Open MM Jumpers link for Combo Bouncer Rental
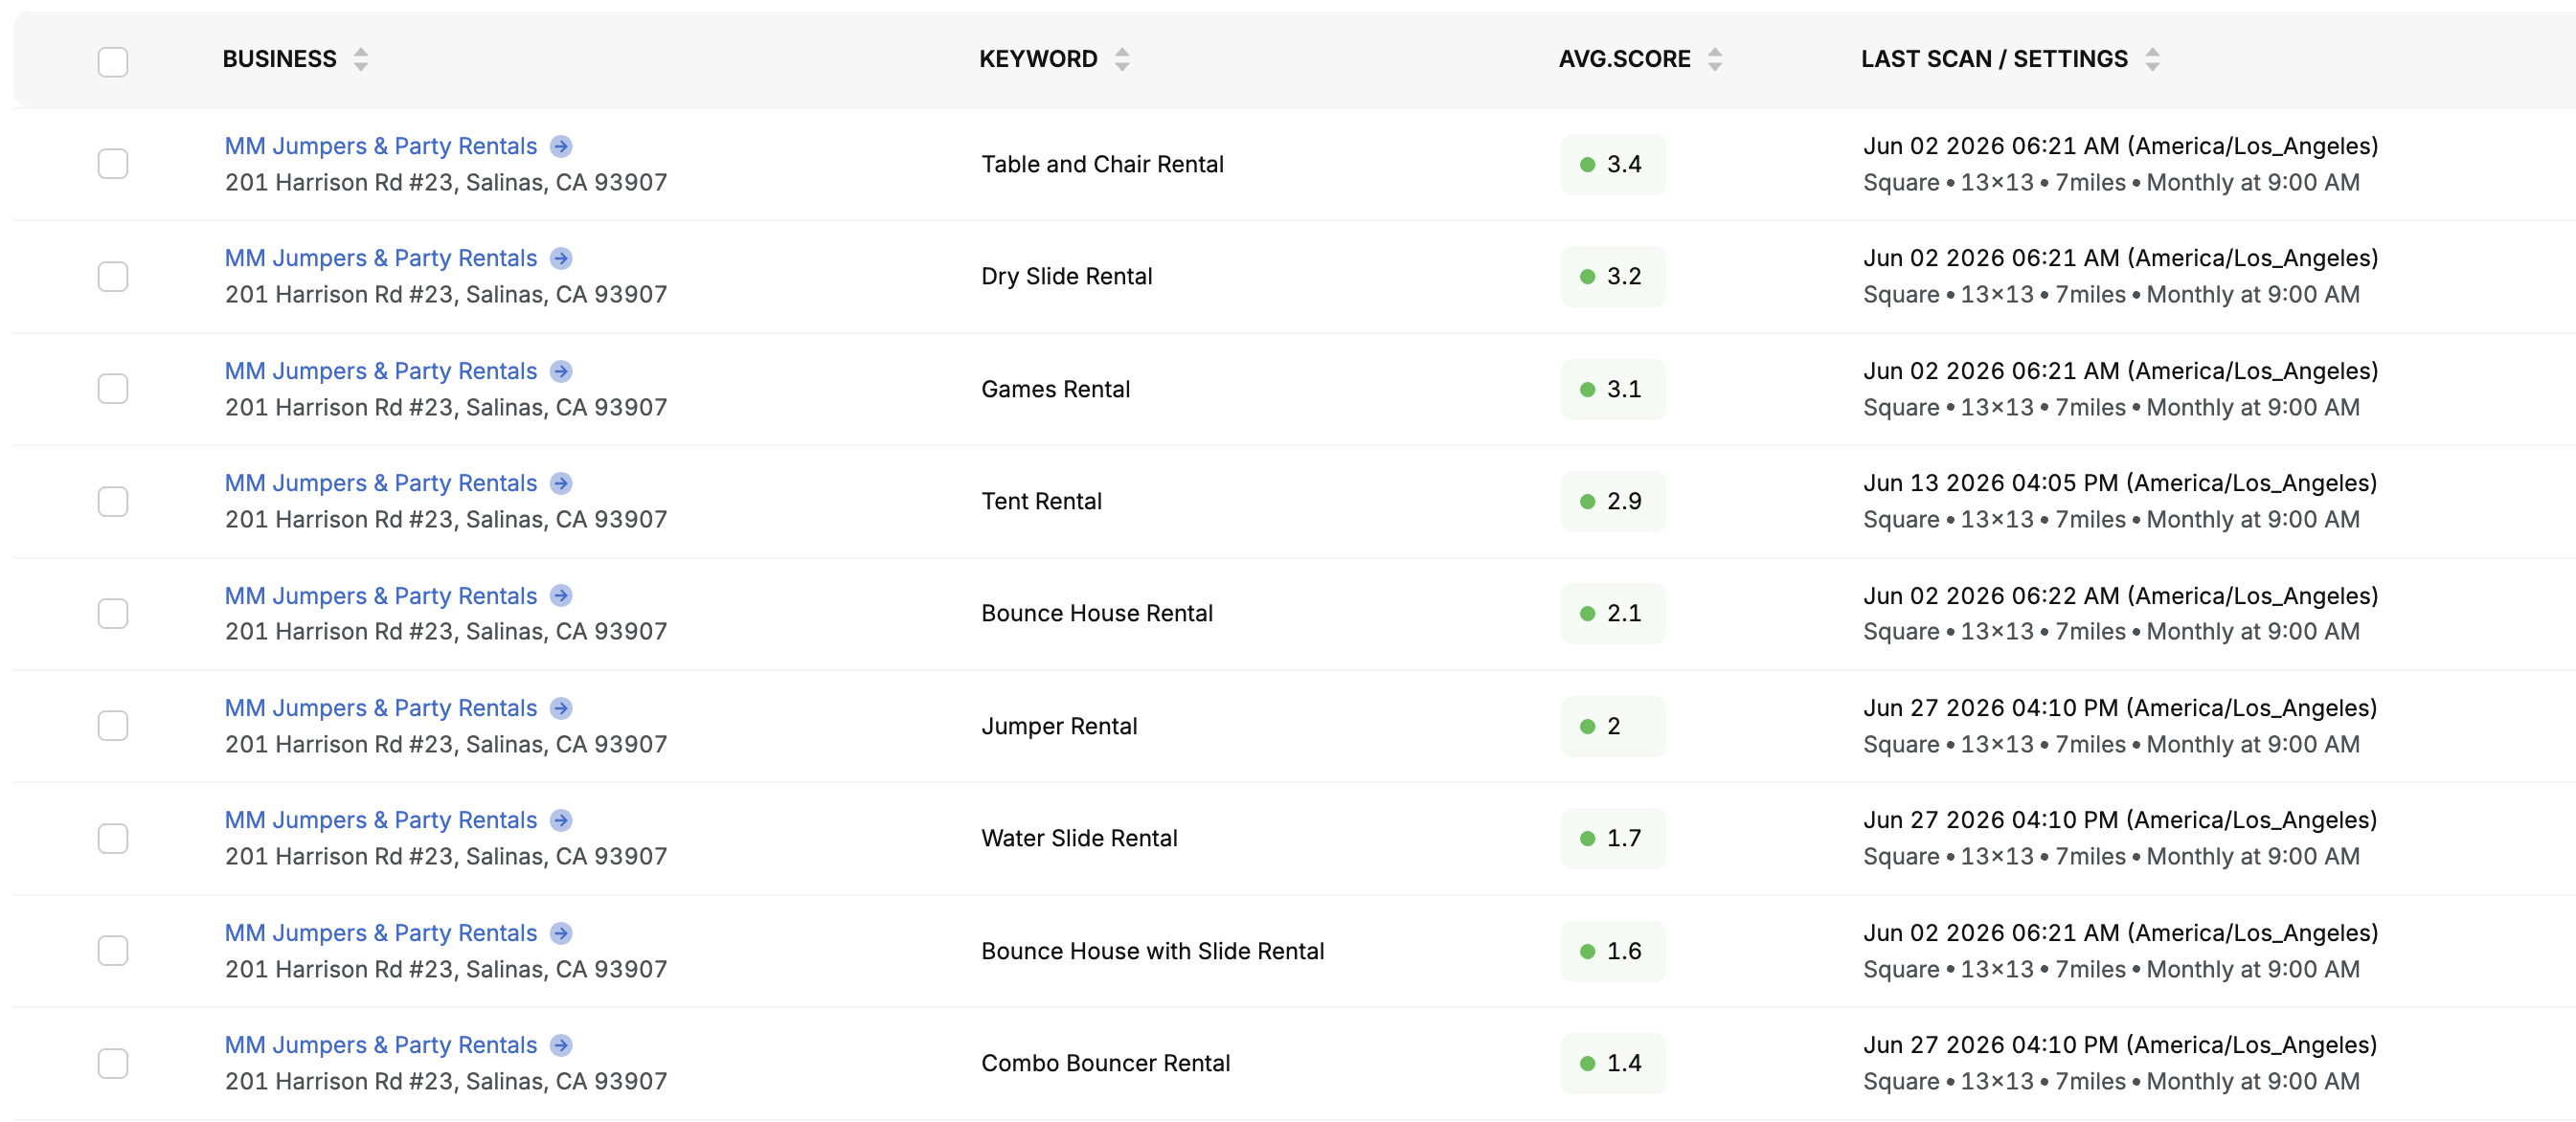Viewport: 2576px width, 1122px height. point(381,1045)
